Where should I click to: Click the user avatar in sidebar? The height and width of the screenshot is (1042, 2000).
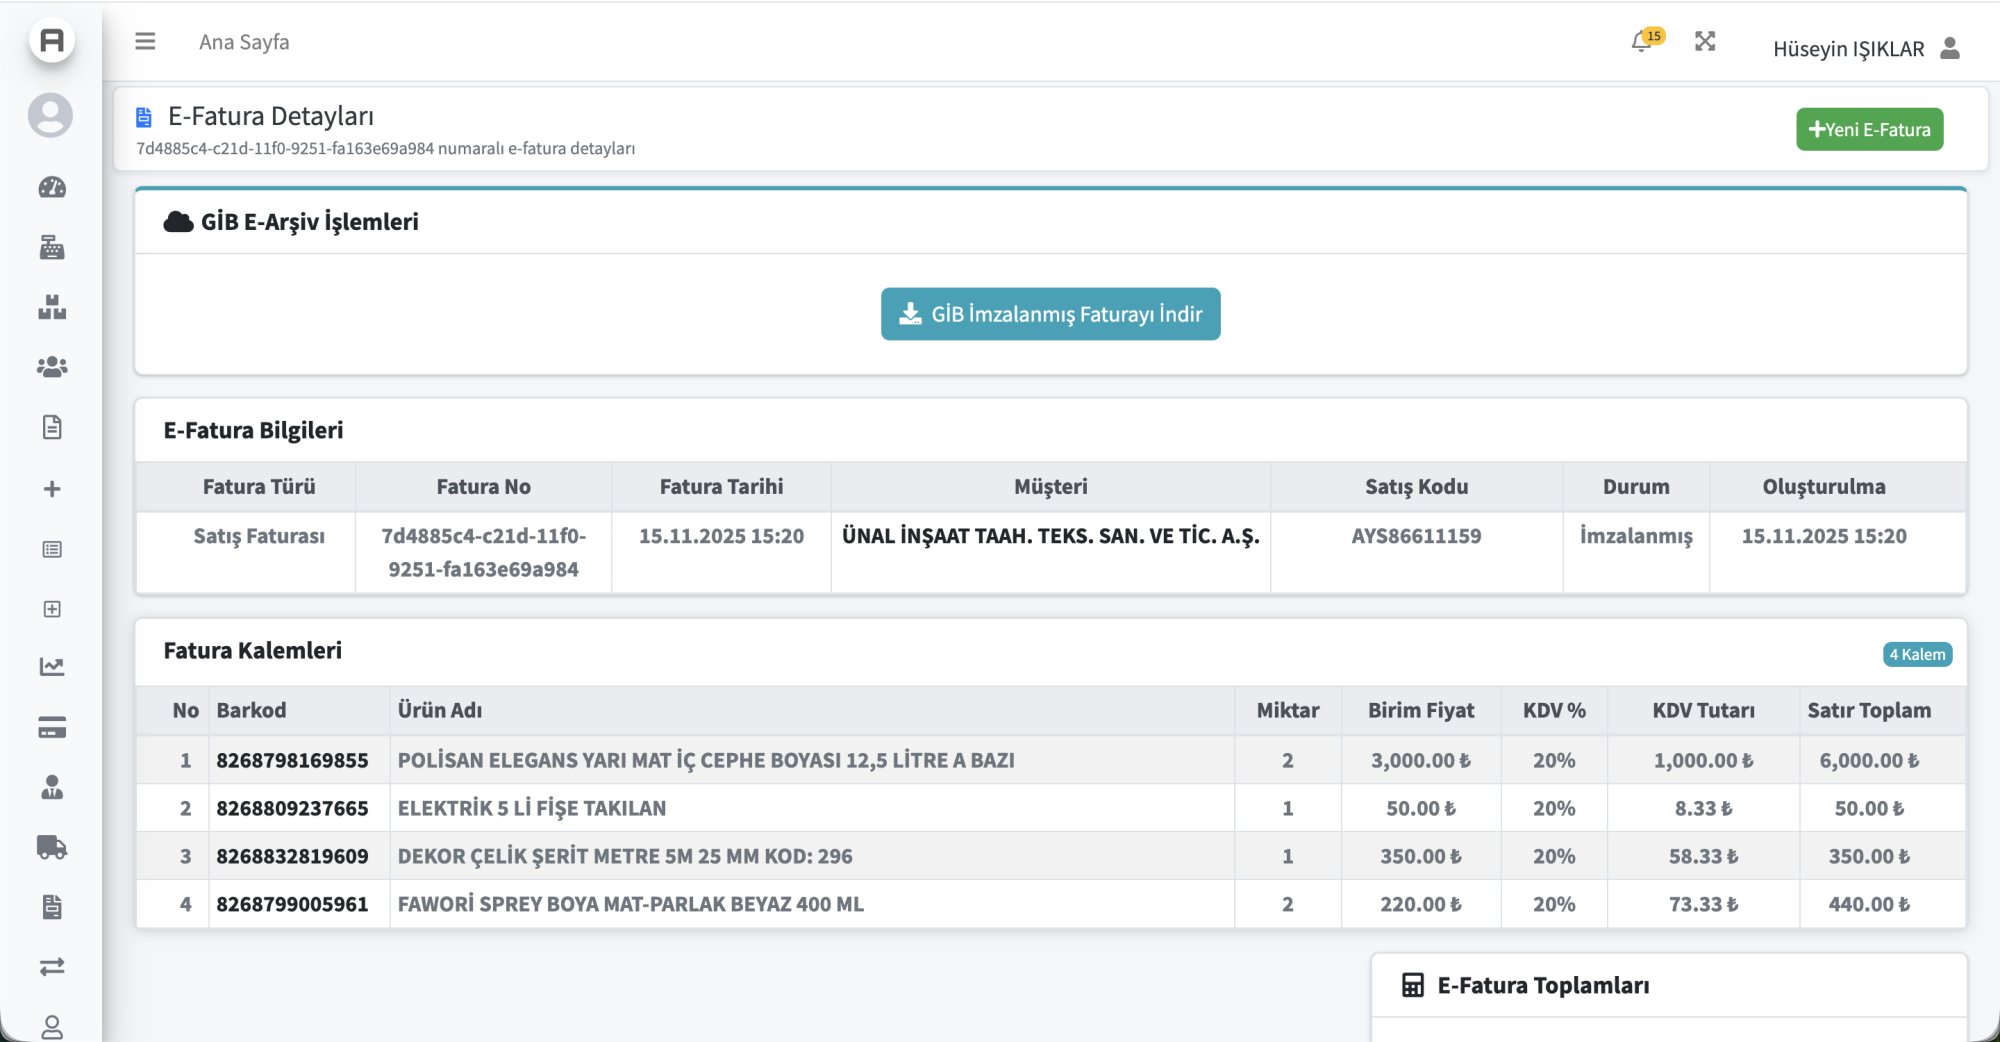point(50,115)
